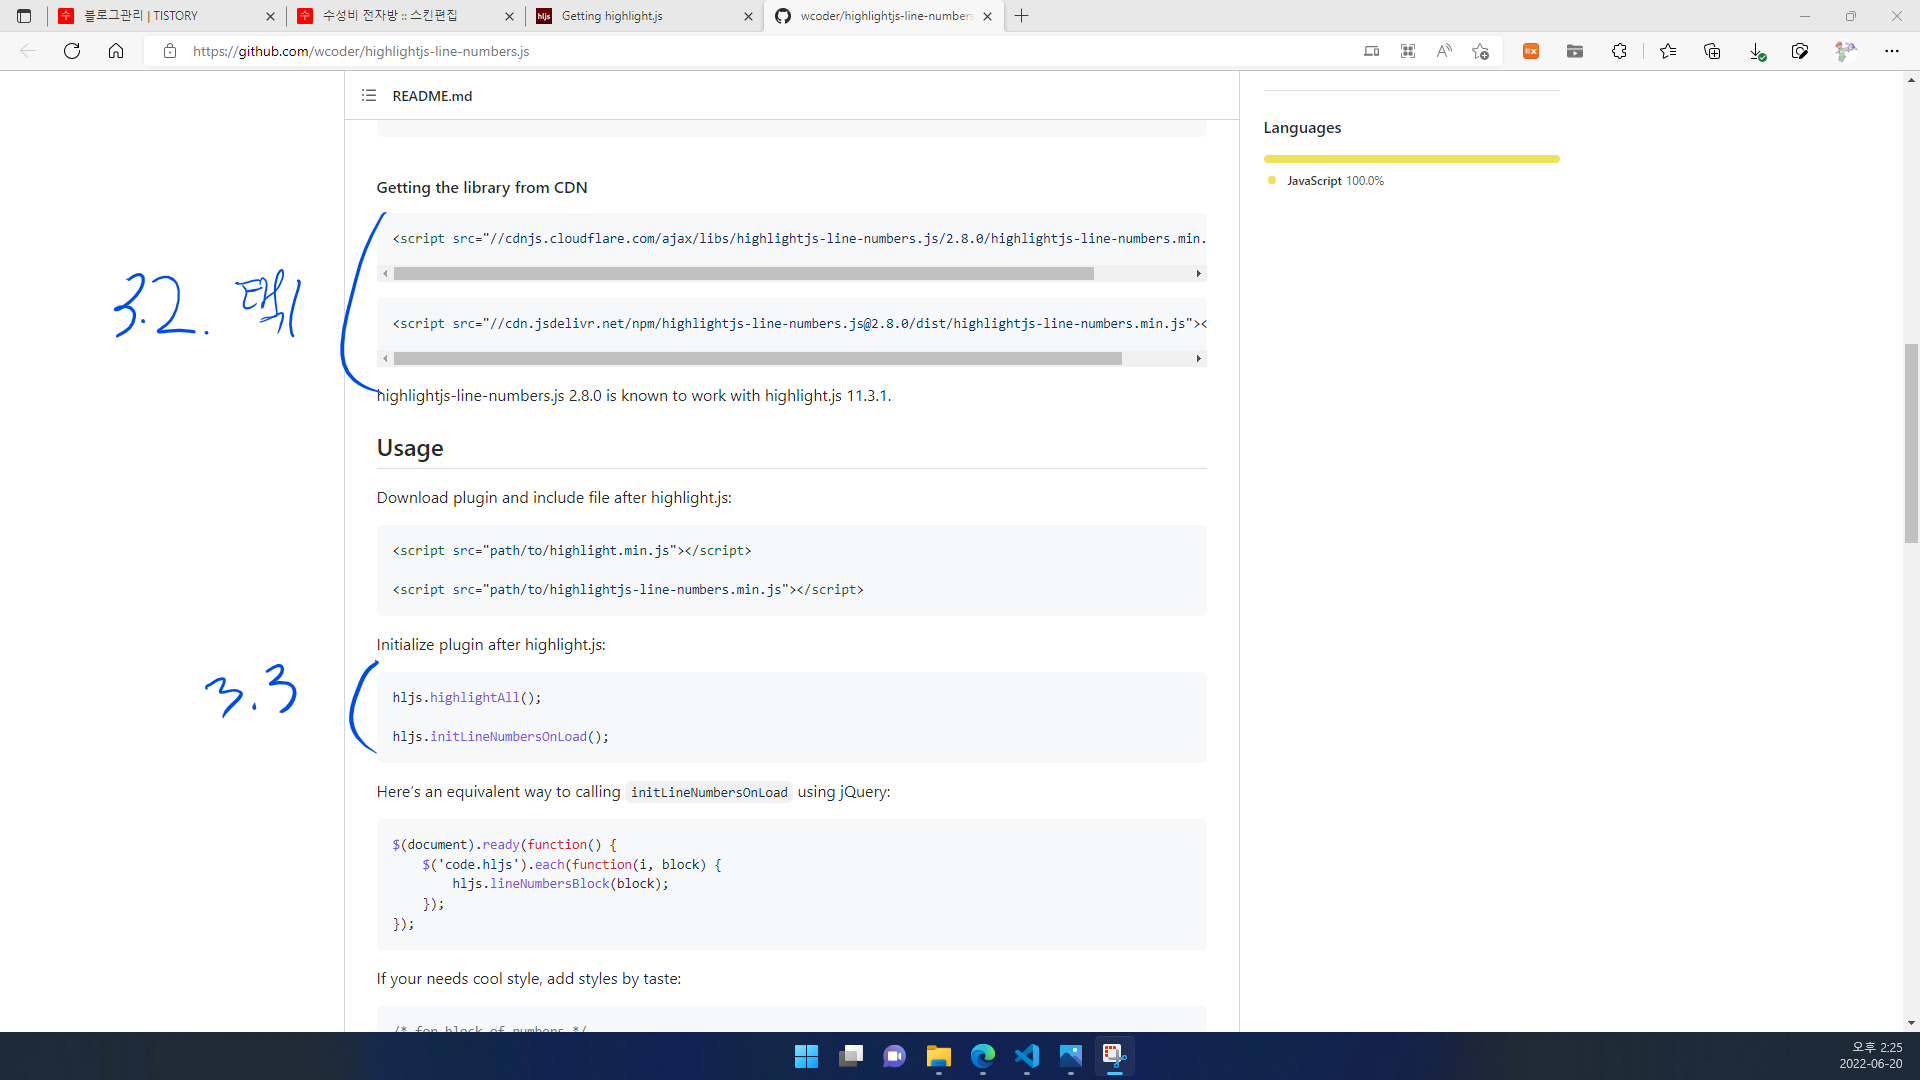Open the README table of contents
The width and height of the screenshot is (1920, 1080).
(x=368, y=95)
